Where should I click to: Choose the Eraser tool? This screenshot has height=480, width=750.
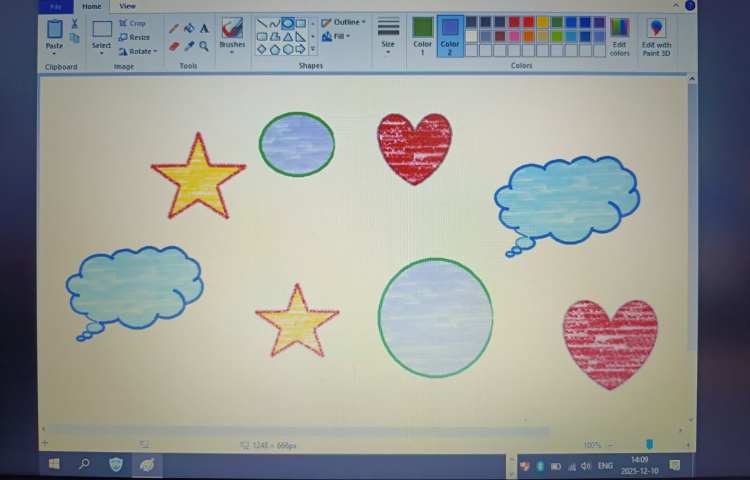point(175,45)
